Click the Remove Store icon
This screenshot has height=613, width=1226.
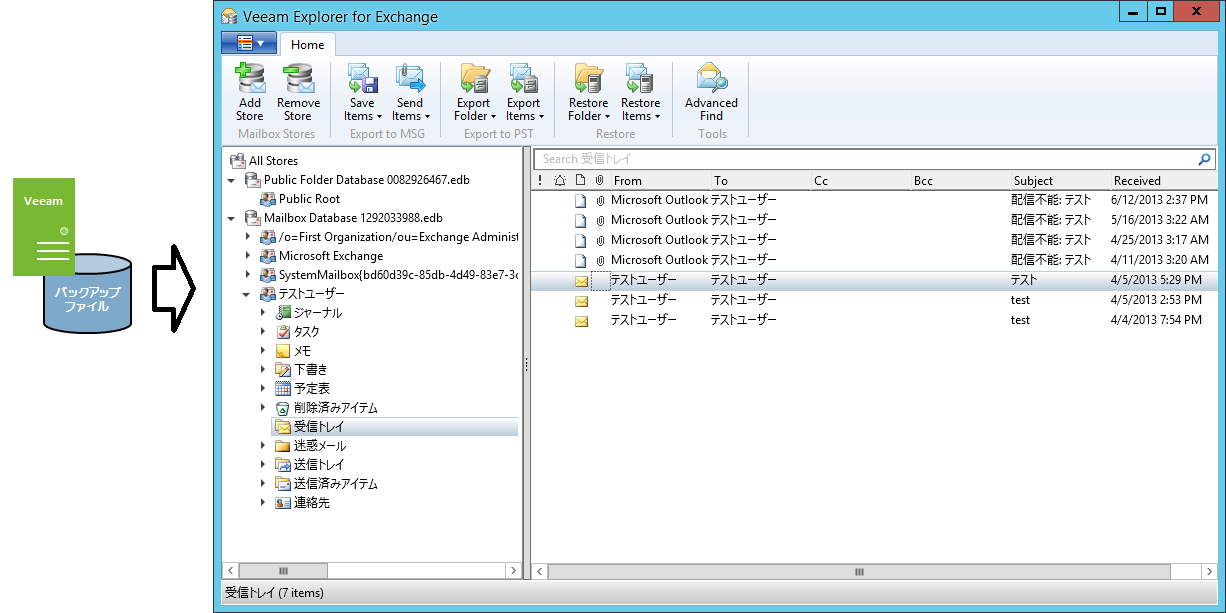click(x=298, y=79)
